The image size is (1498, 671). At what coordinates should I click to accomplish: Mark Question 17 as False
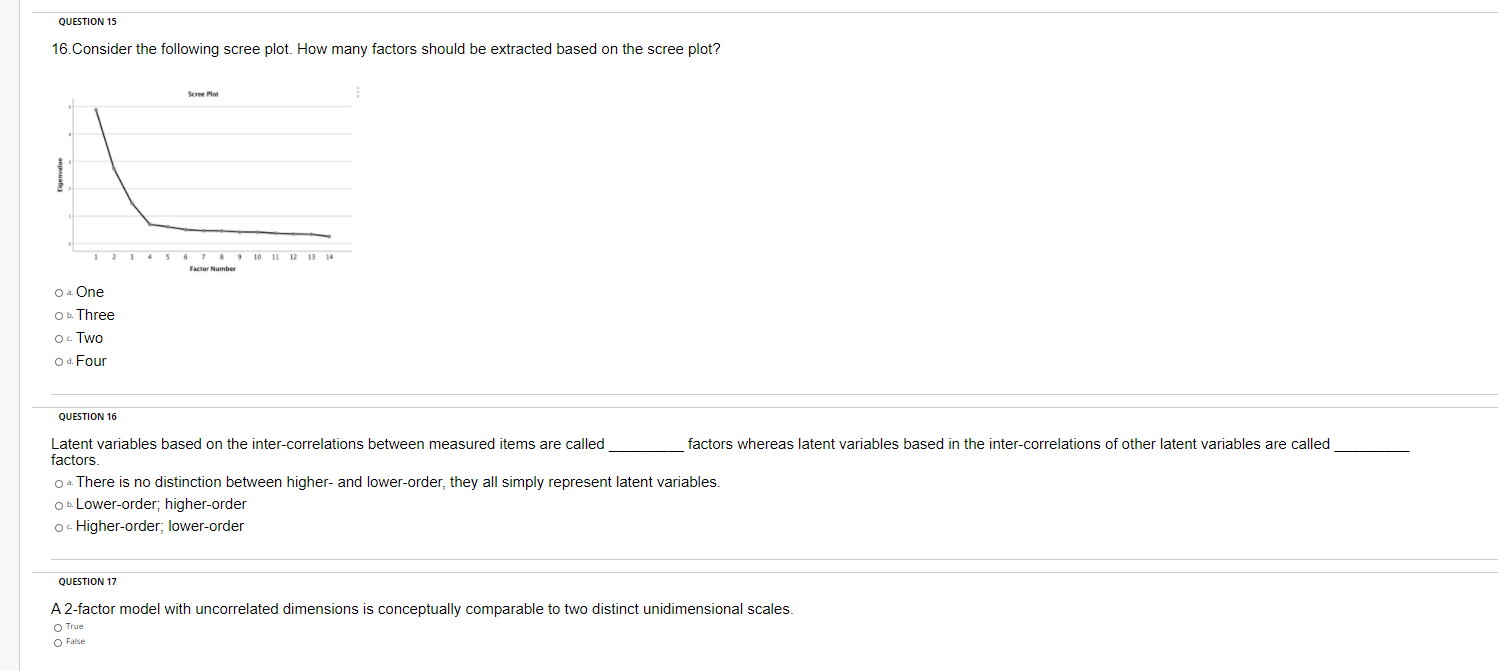pos(58,641)
